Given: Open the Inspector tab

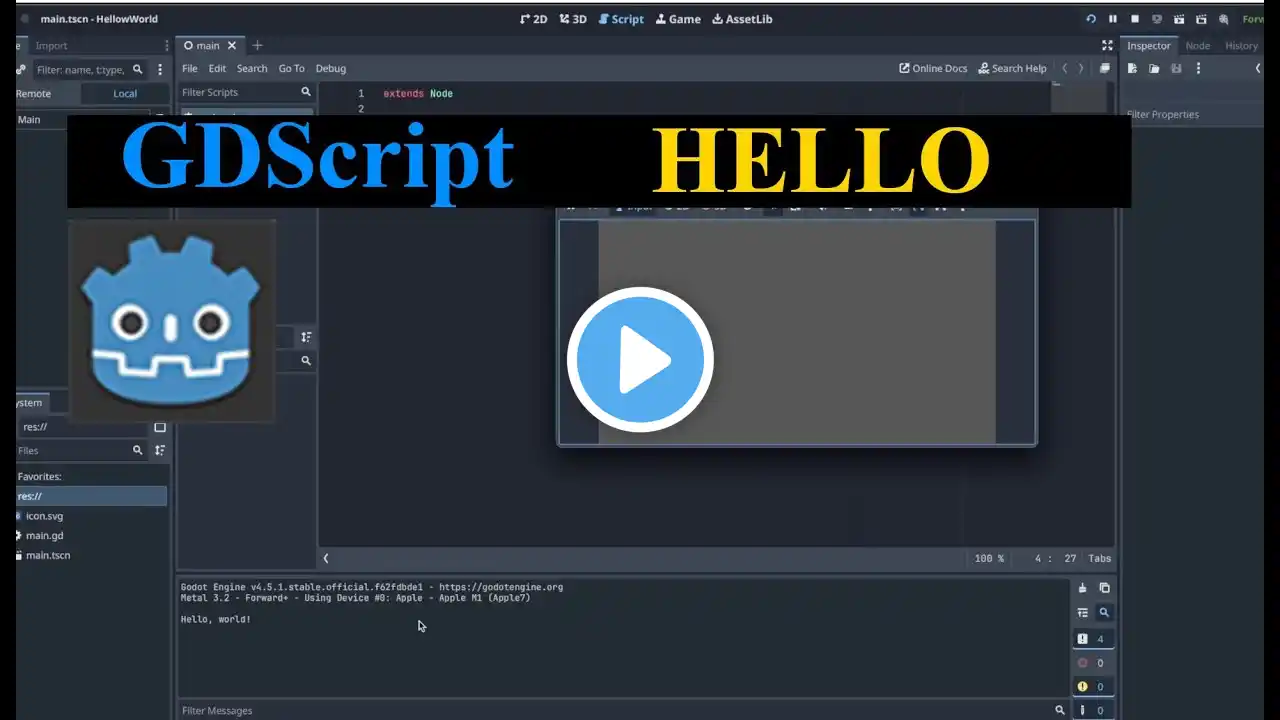Looking at the screenshot, I should [1149, 45].
